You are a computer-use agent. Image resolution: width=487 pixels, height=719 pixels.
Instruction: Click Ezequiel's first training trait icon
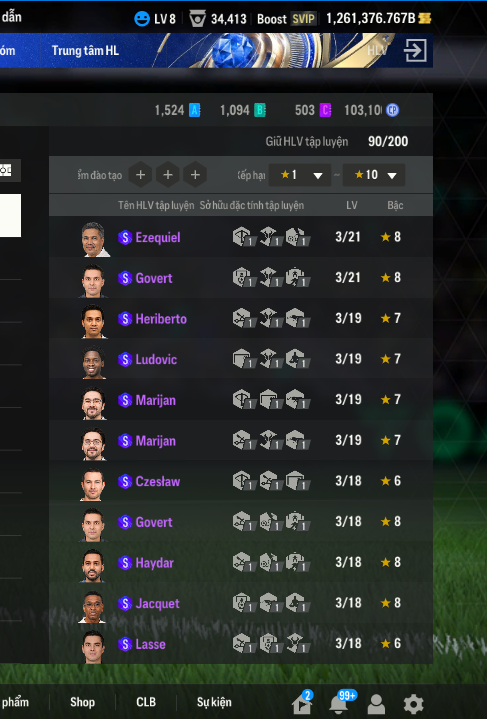pyautogui.click(x=243, y=237)
